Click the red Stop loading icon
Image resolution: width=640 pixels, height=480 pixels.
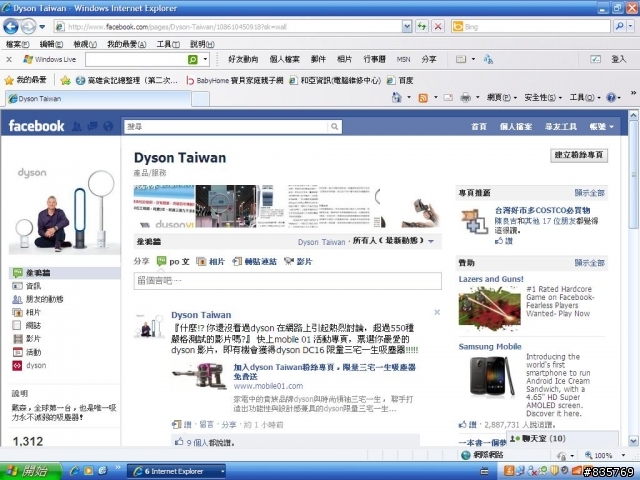pos(438,27)
